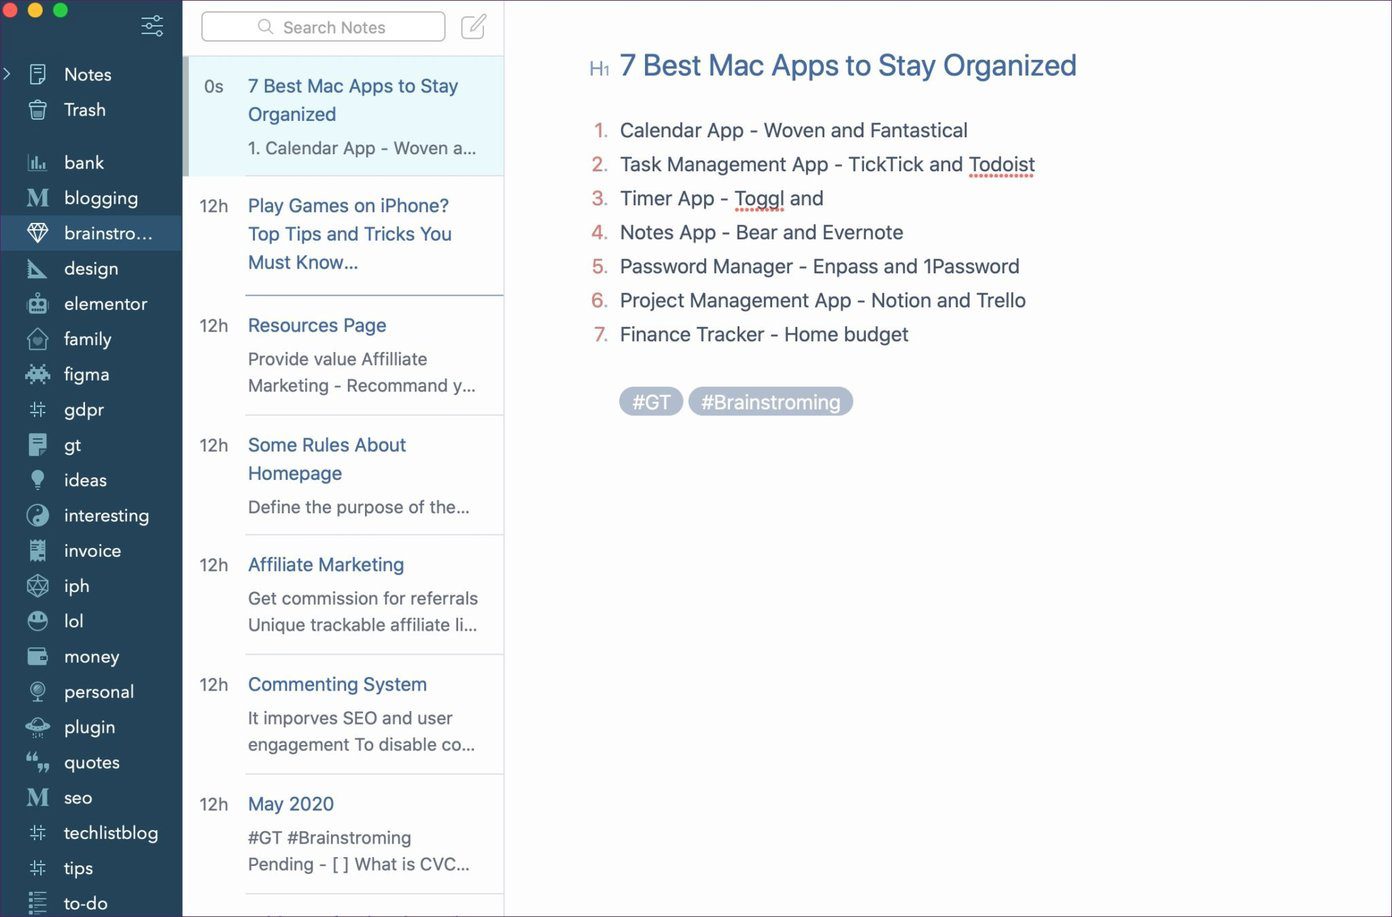Open the 'May 2020' note

[345, 834]
